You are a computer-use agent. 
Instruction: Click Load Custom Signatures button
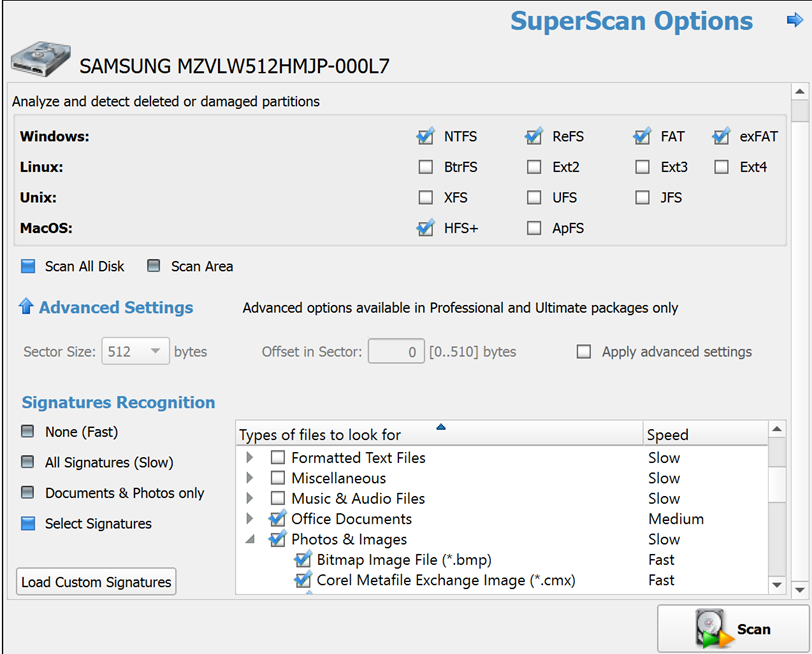click(x=96, y=582)
